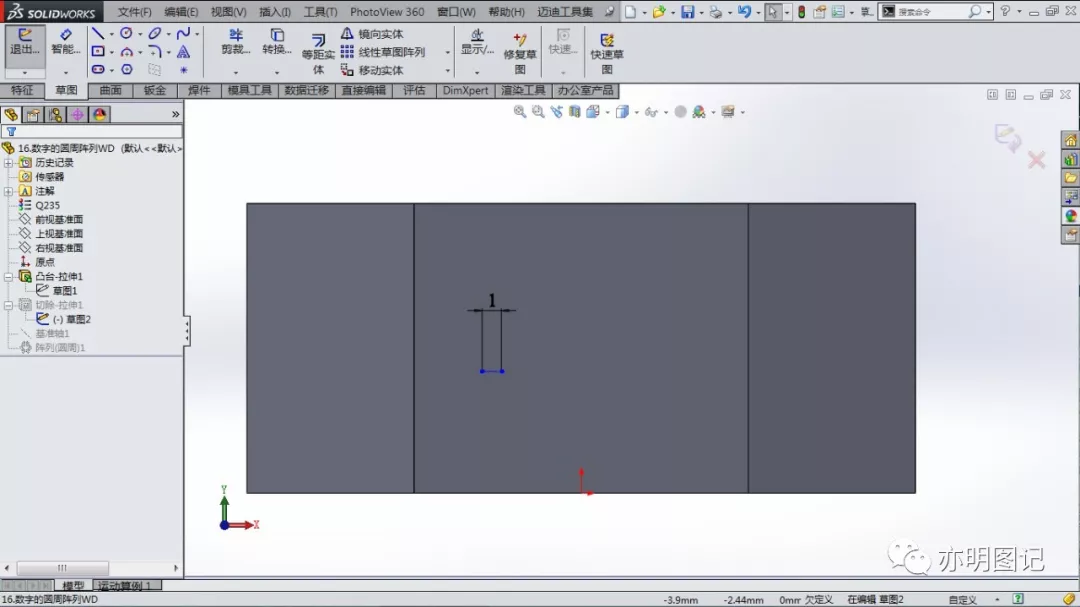Select the Spline sketch tool

click(183, 33)
